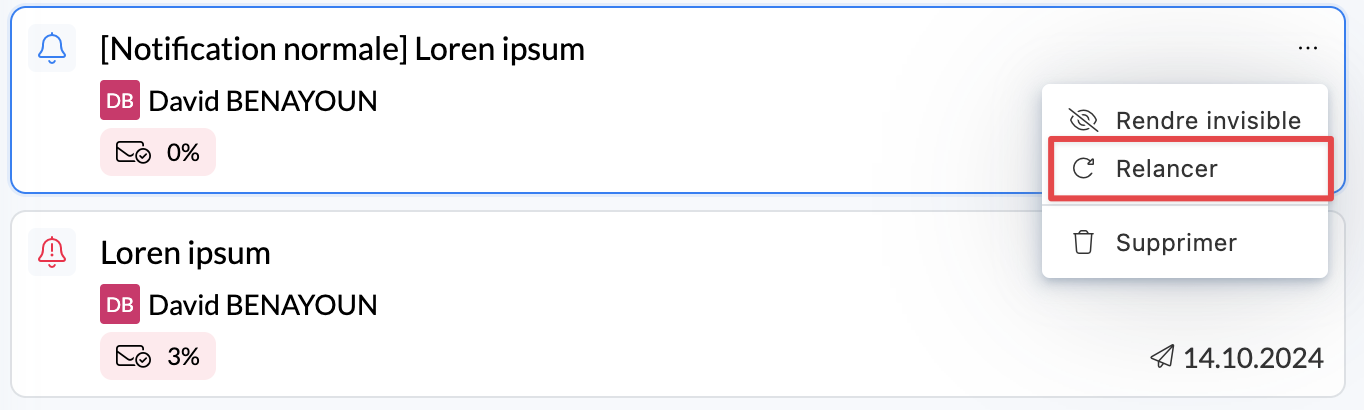
Task: Click the DB avatar in the first notification
Action: coord(120,101)
